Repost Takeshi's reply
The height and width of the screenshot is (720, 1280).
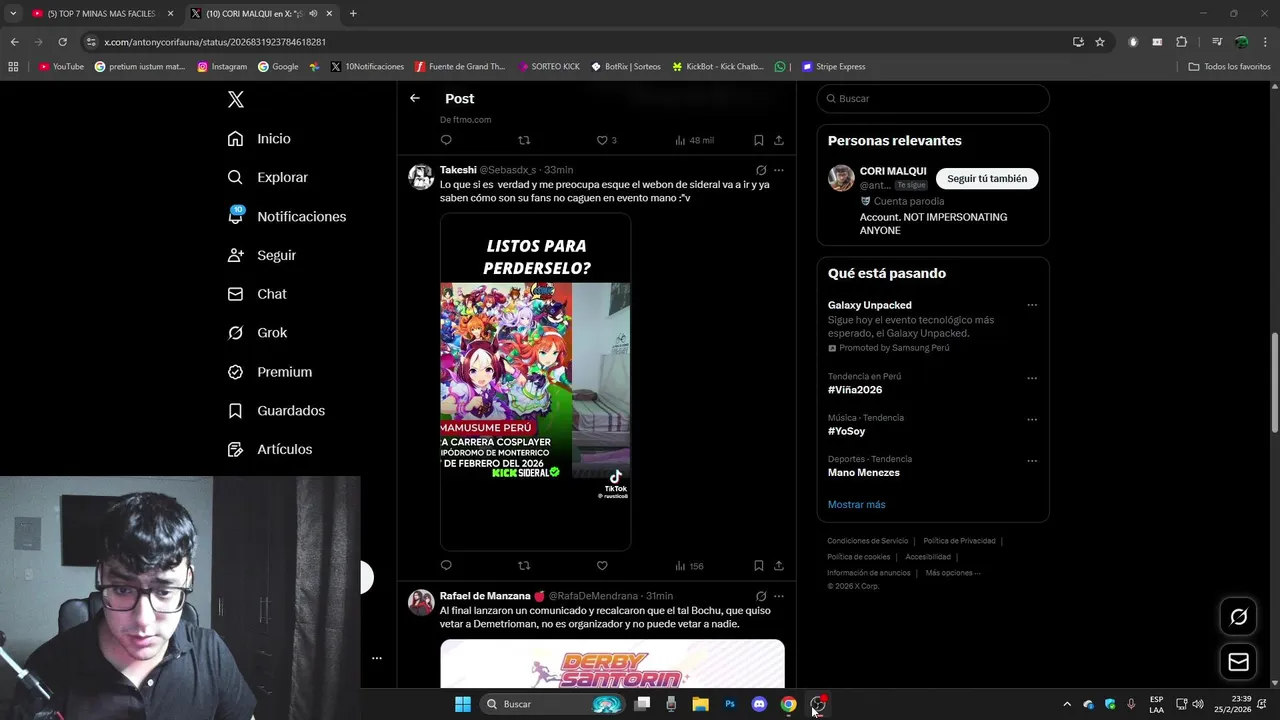point(524,566)
